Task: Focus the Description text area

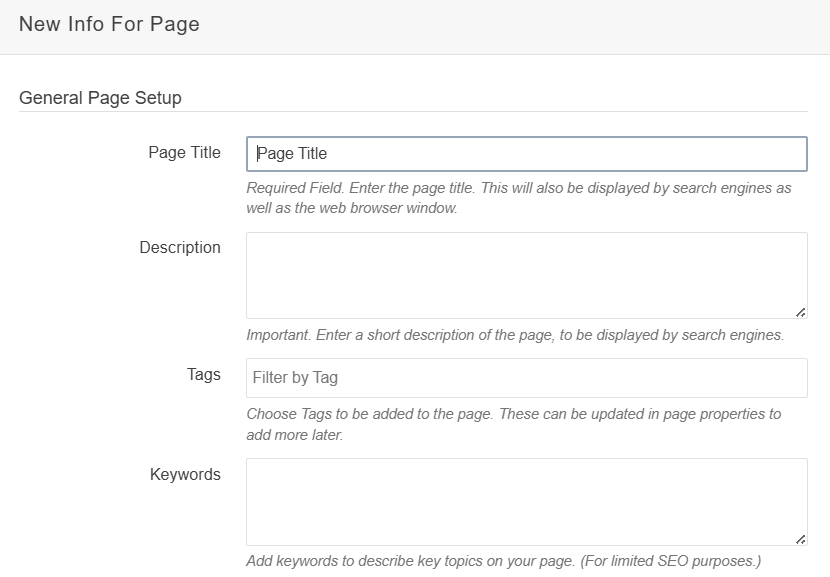Action: coord(526,275)
